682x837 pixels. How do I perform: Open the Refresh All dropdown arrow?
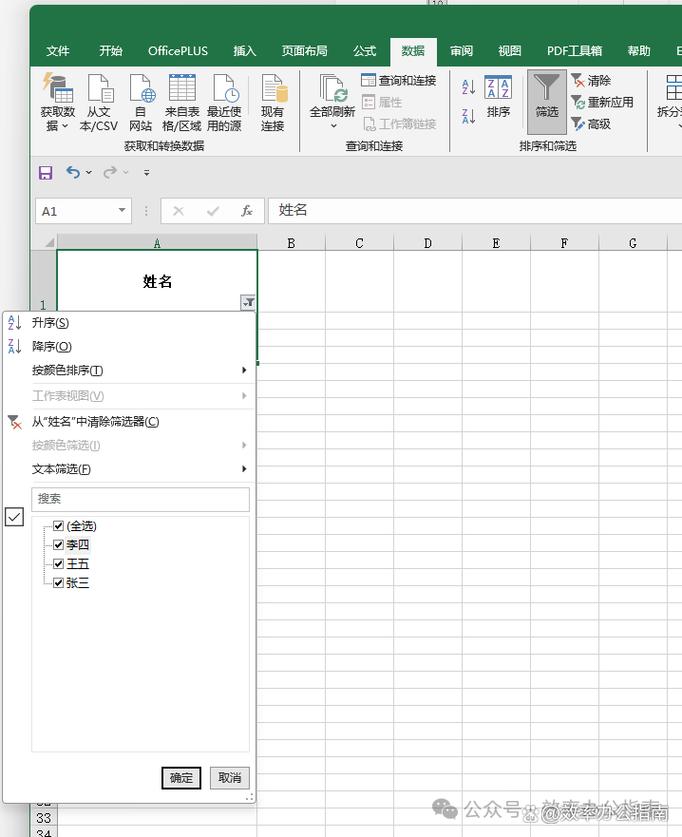(x=334, y=126)
